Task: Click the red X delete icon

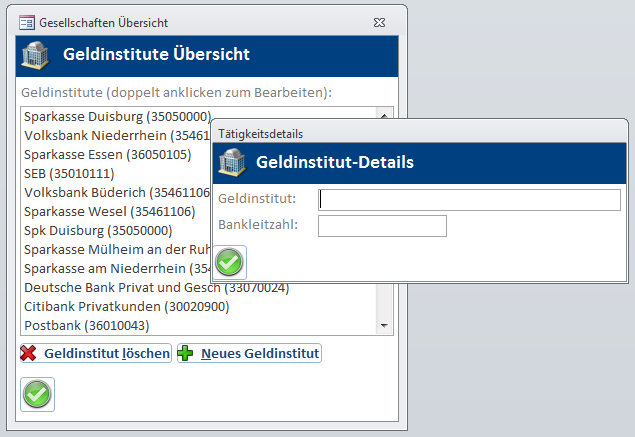Action: (29, 353)
